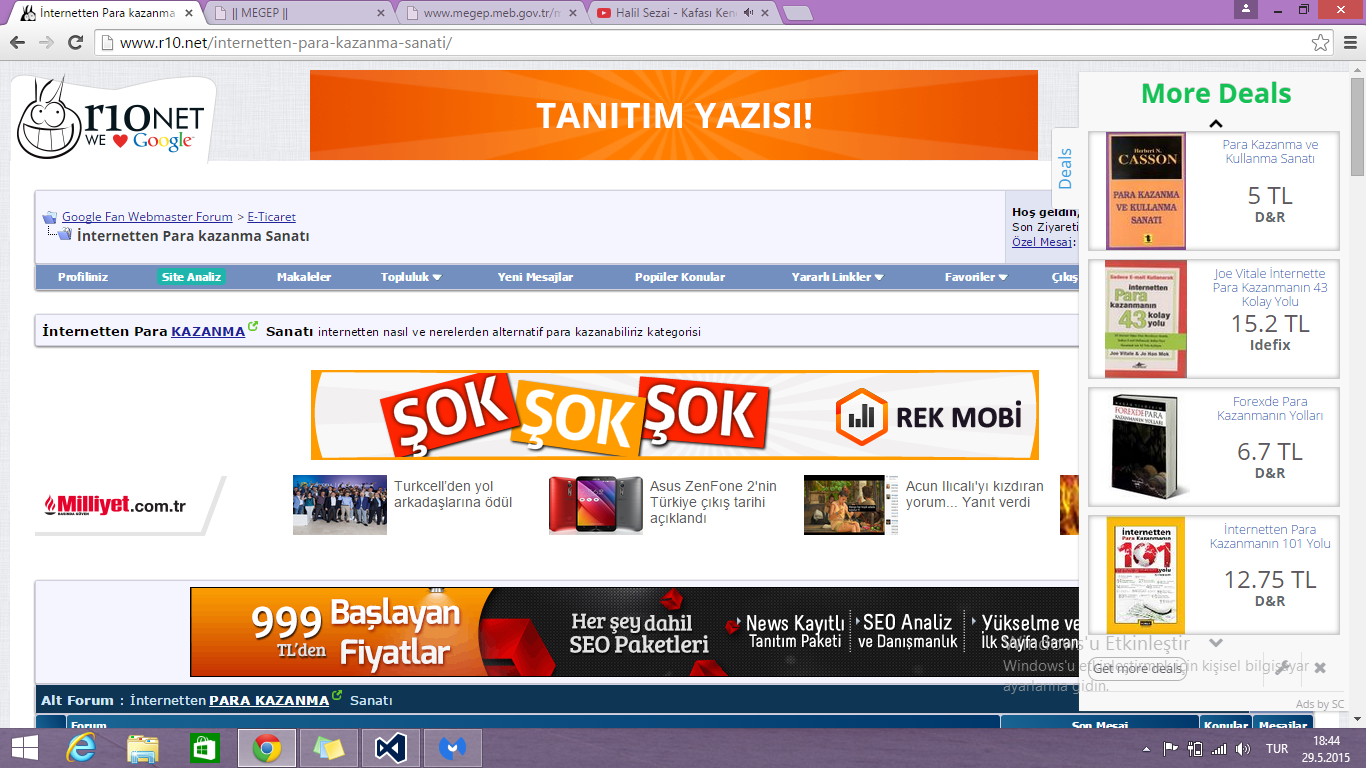Open Popüler Konular in the navbar
This screenshot has width=1366, height=768.
coord(680,277)
